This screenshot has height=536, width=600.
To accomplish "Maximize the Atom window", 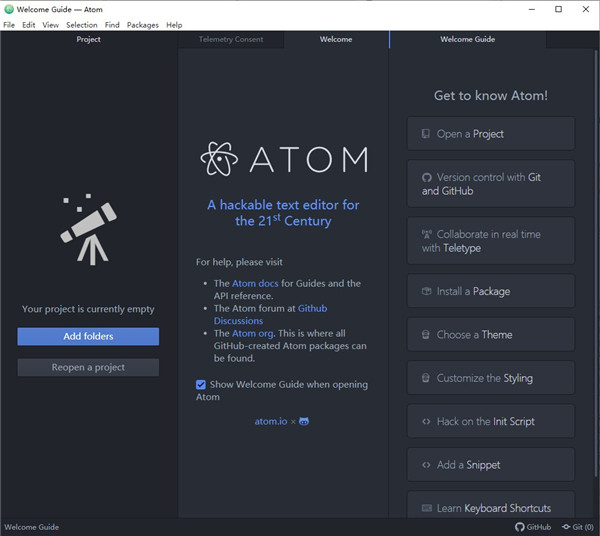I will [x=558, y=9].
